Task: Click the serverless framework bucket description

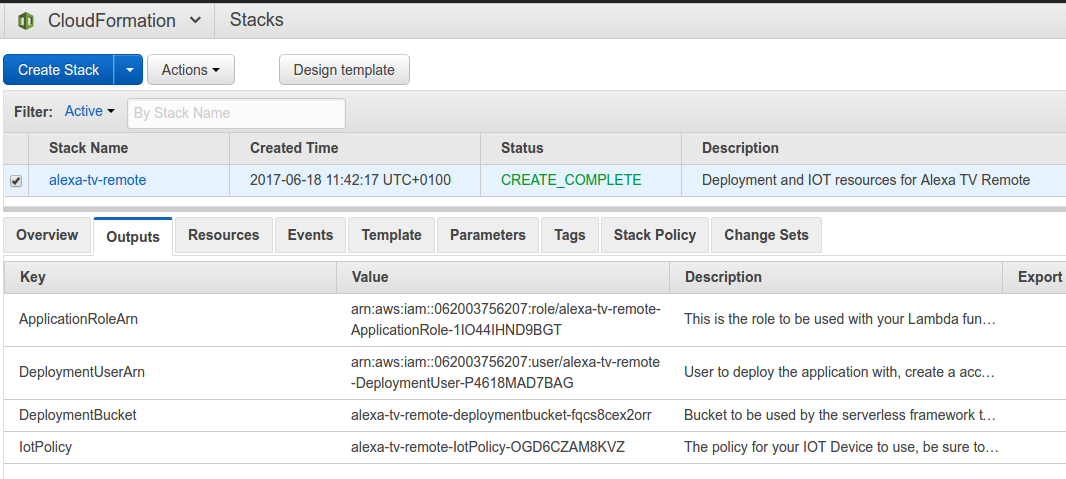Action: pos(840,415)
